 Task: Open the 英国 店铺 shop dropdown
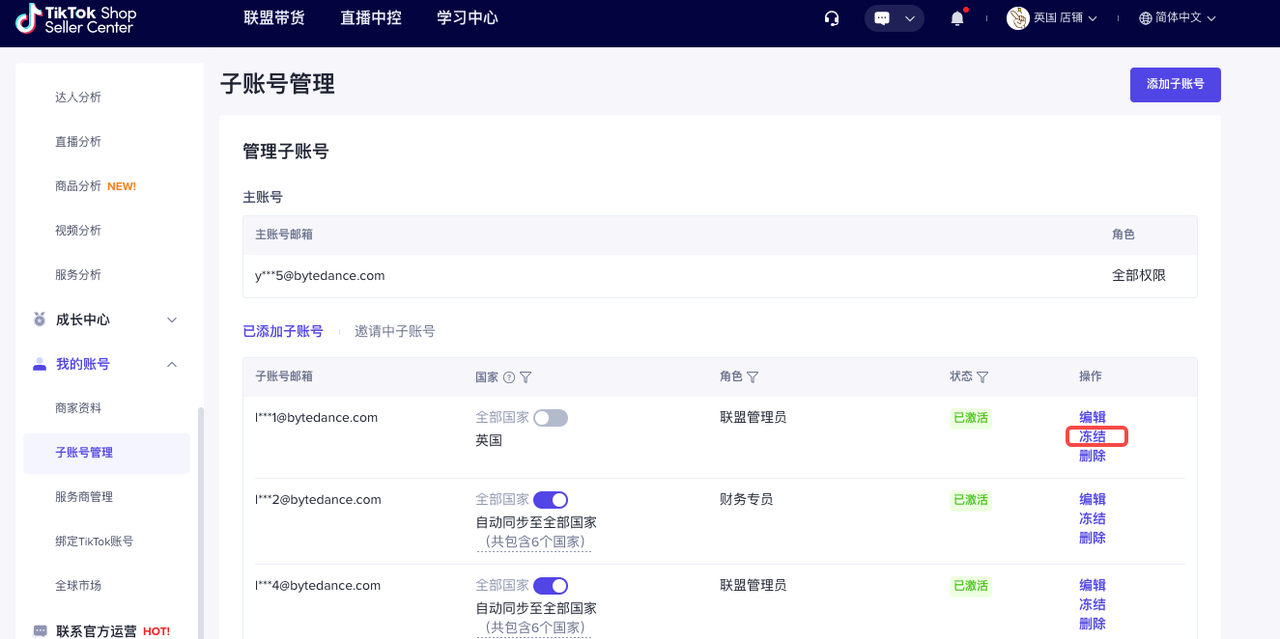pos(1052,18)
